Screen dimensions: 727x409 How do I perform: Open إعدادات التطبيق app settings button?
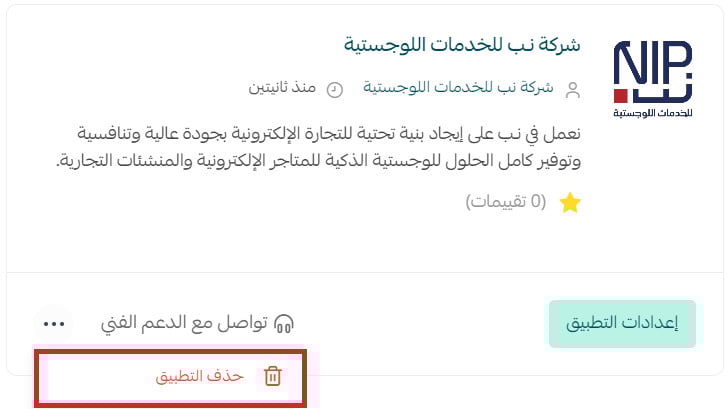click(x=622, y=324)
